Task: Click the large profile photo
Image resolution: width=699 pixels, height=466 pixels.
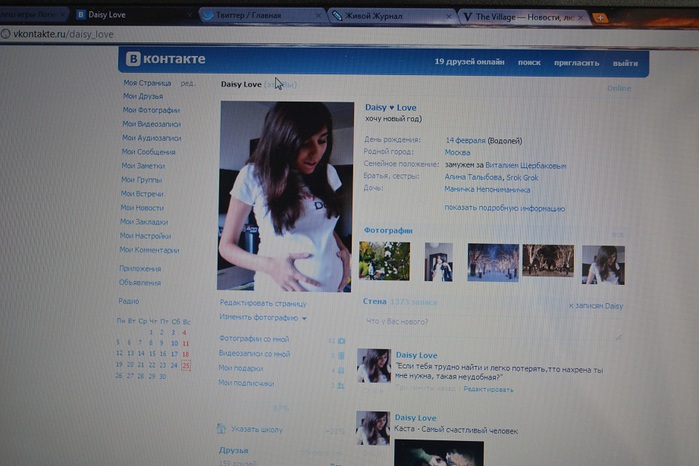Action: [x=285, y=196]
